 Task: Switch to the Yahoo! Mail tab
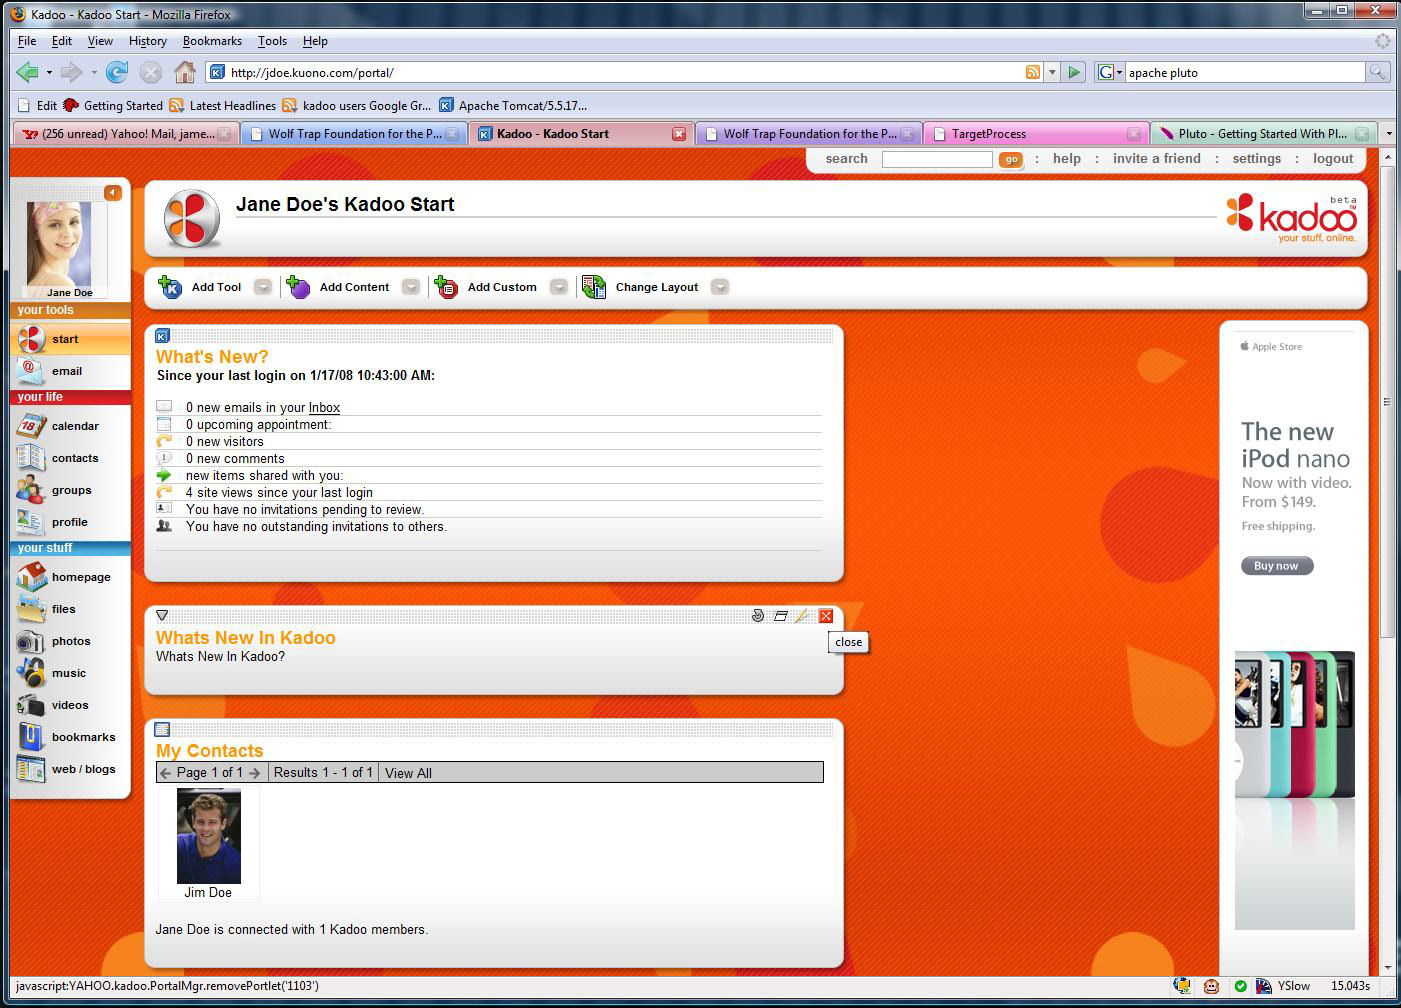pyautogui.click(x=126, y=134)
